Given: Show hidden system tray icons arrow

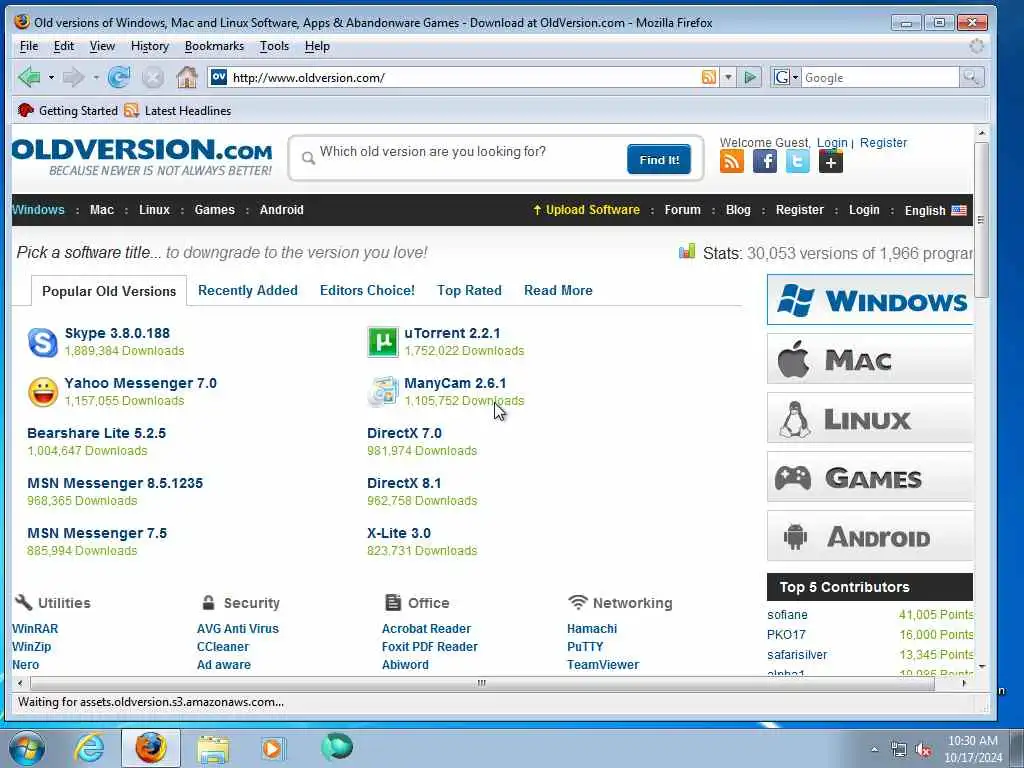Looking at the screenshot, I should (874, 749).
